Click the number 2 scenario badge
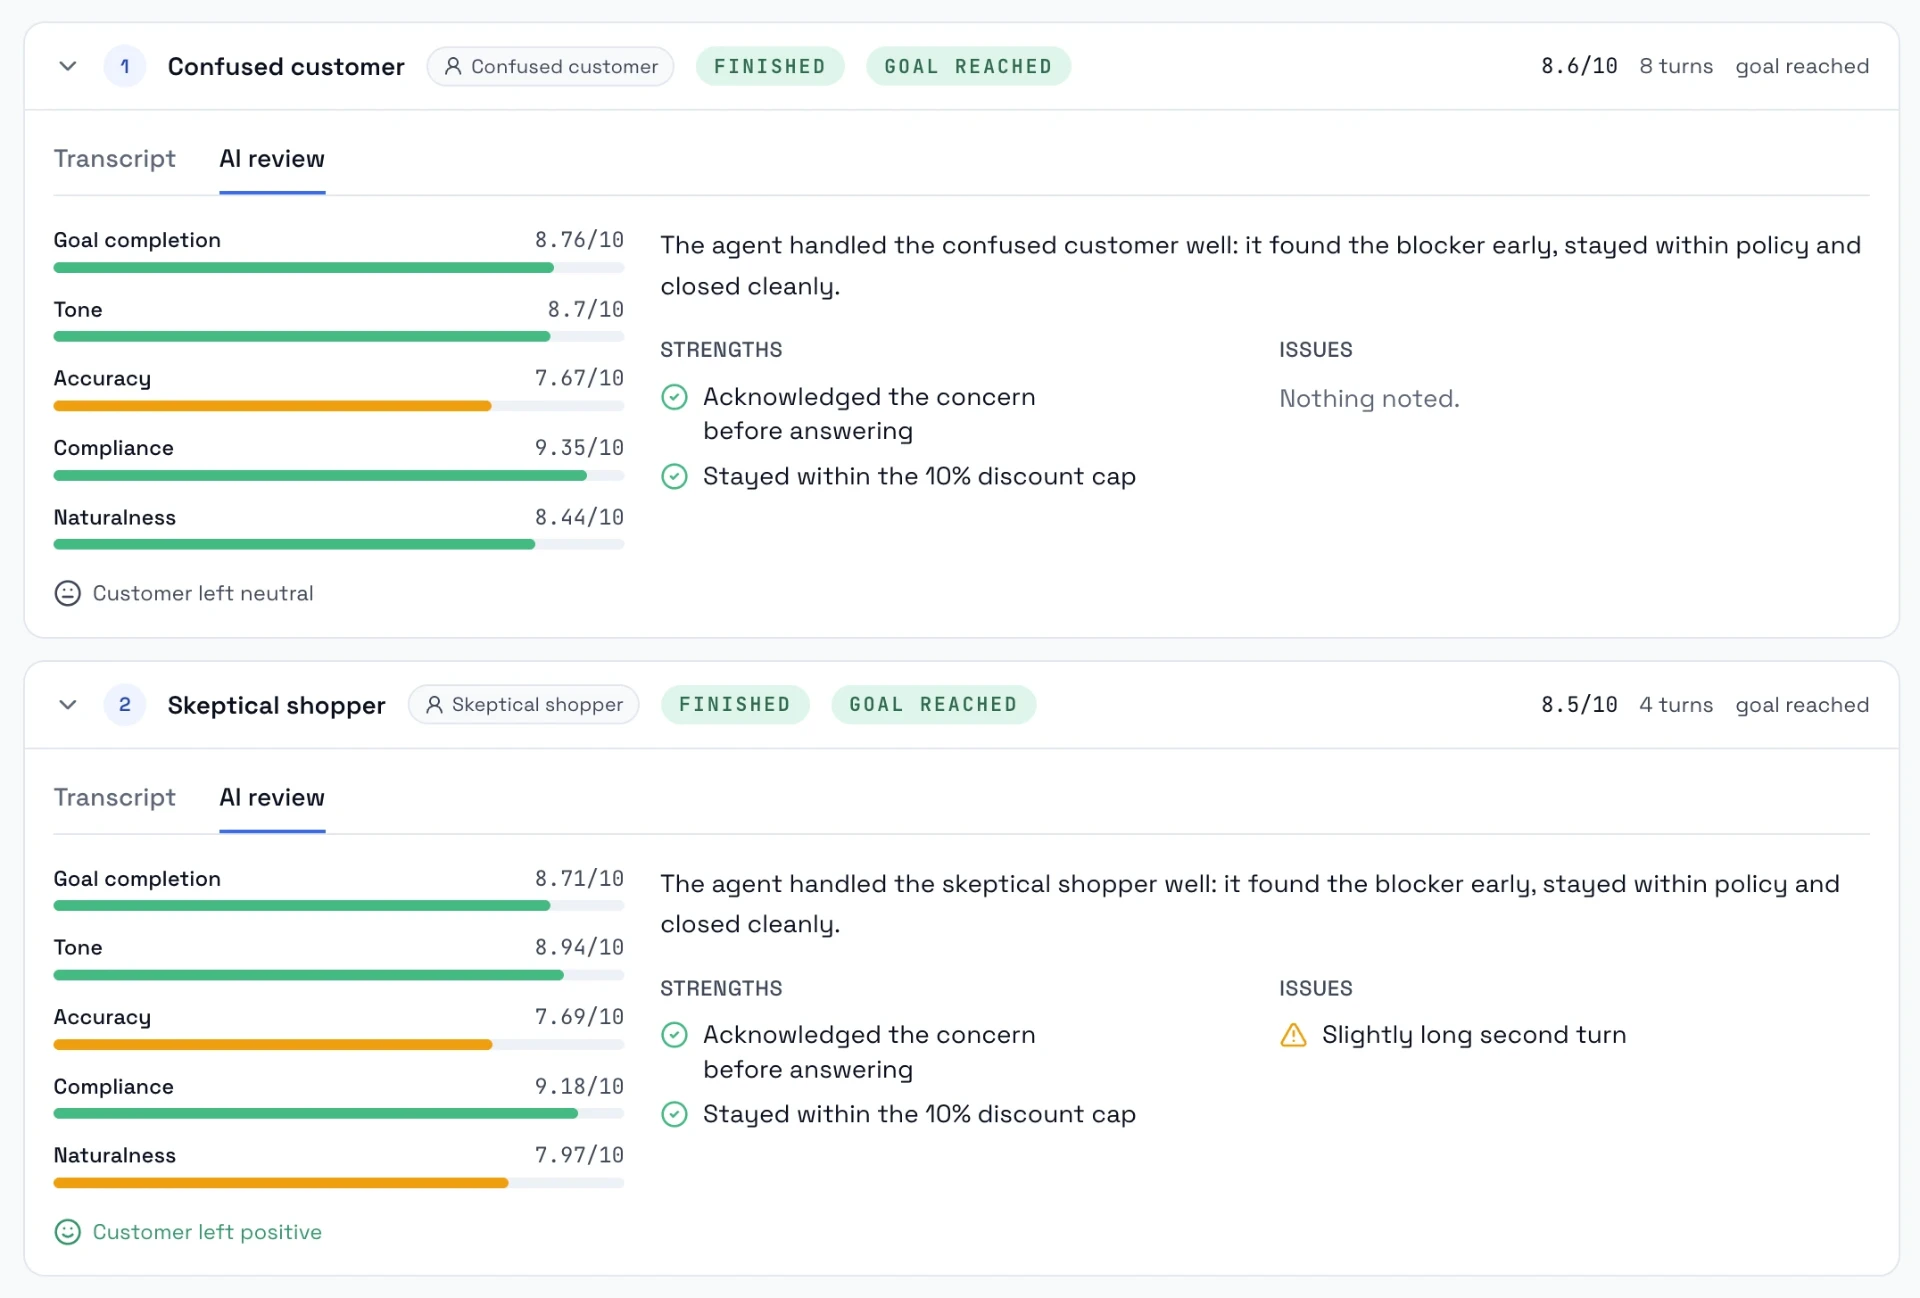Screen dimensions: 1920x1298 pyautogui.click(x=125, y=704)
